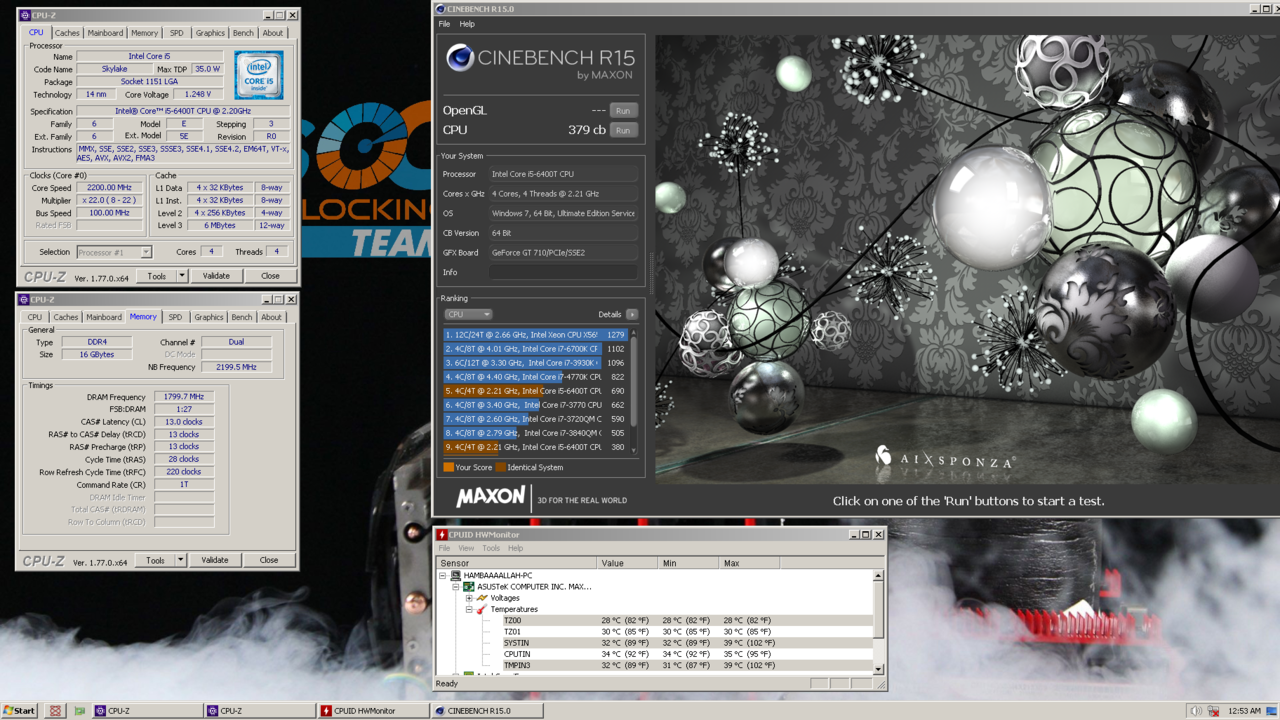
Task: Open the Start menu
Action: pos(19,711)
